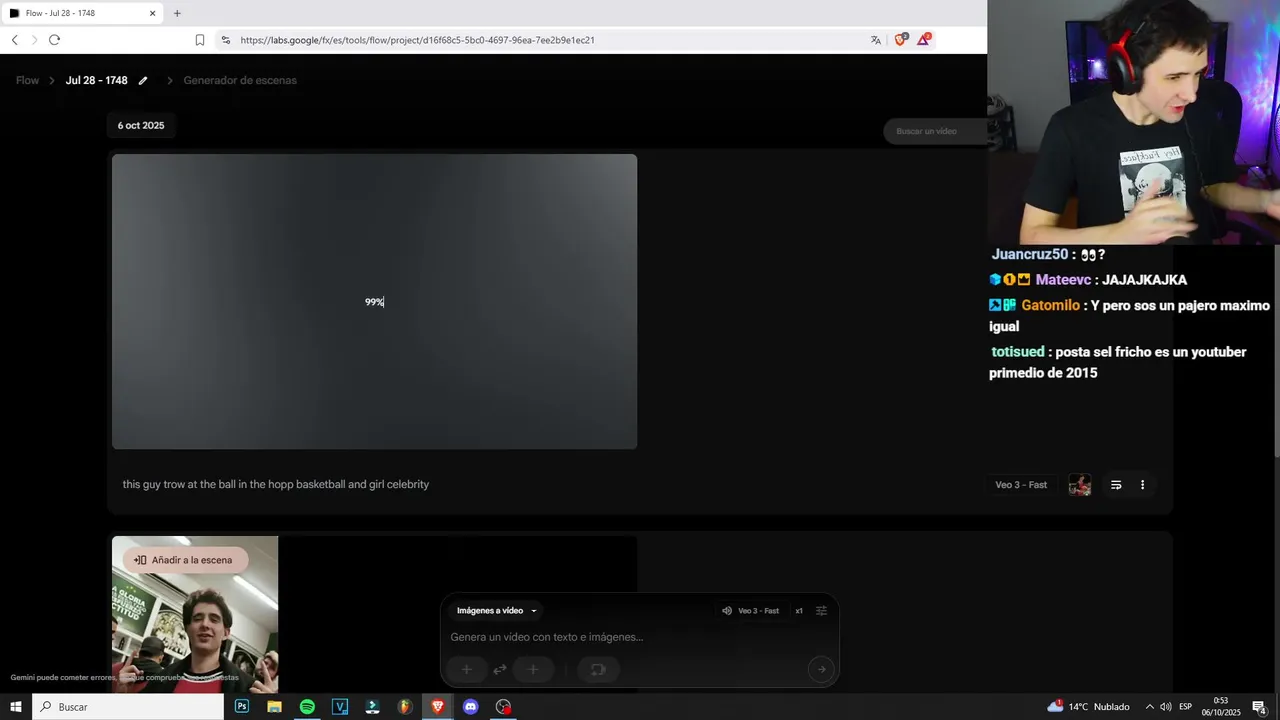
Task: Click the camera motion frame icon in prompt box
Action: (x=598, y=670)
